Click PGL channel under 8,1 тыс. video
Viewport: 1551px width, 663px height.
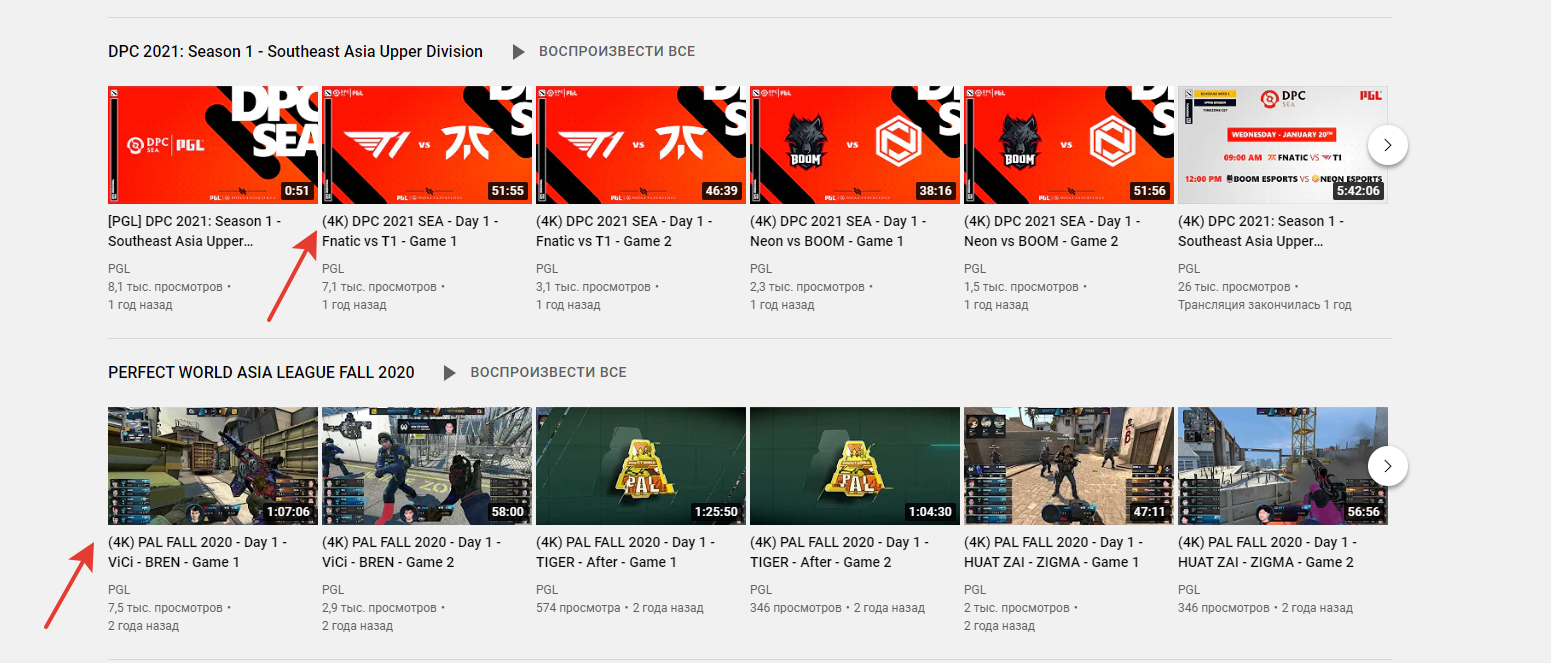pyautogui.click(x=119, y=269)
